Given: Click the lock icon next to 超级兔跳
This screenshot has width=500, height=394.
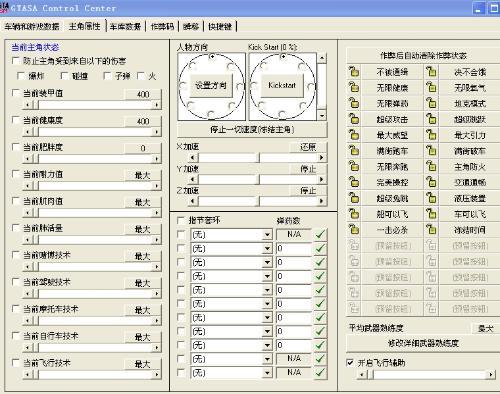Looking at the screenshot, I should click(x=354, y=198).
